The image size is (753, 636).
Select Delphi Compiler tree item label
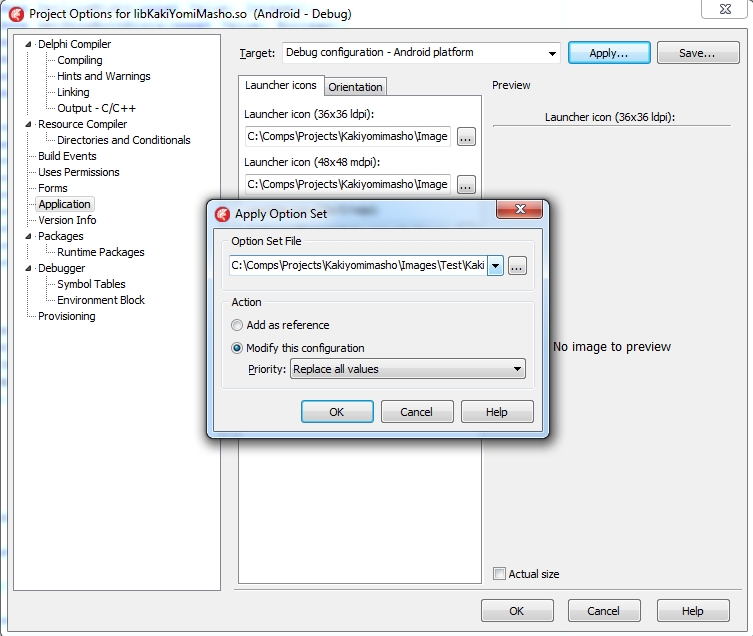click(74, 44)
